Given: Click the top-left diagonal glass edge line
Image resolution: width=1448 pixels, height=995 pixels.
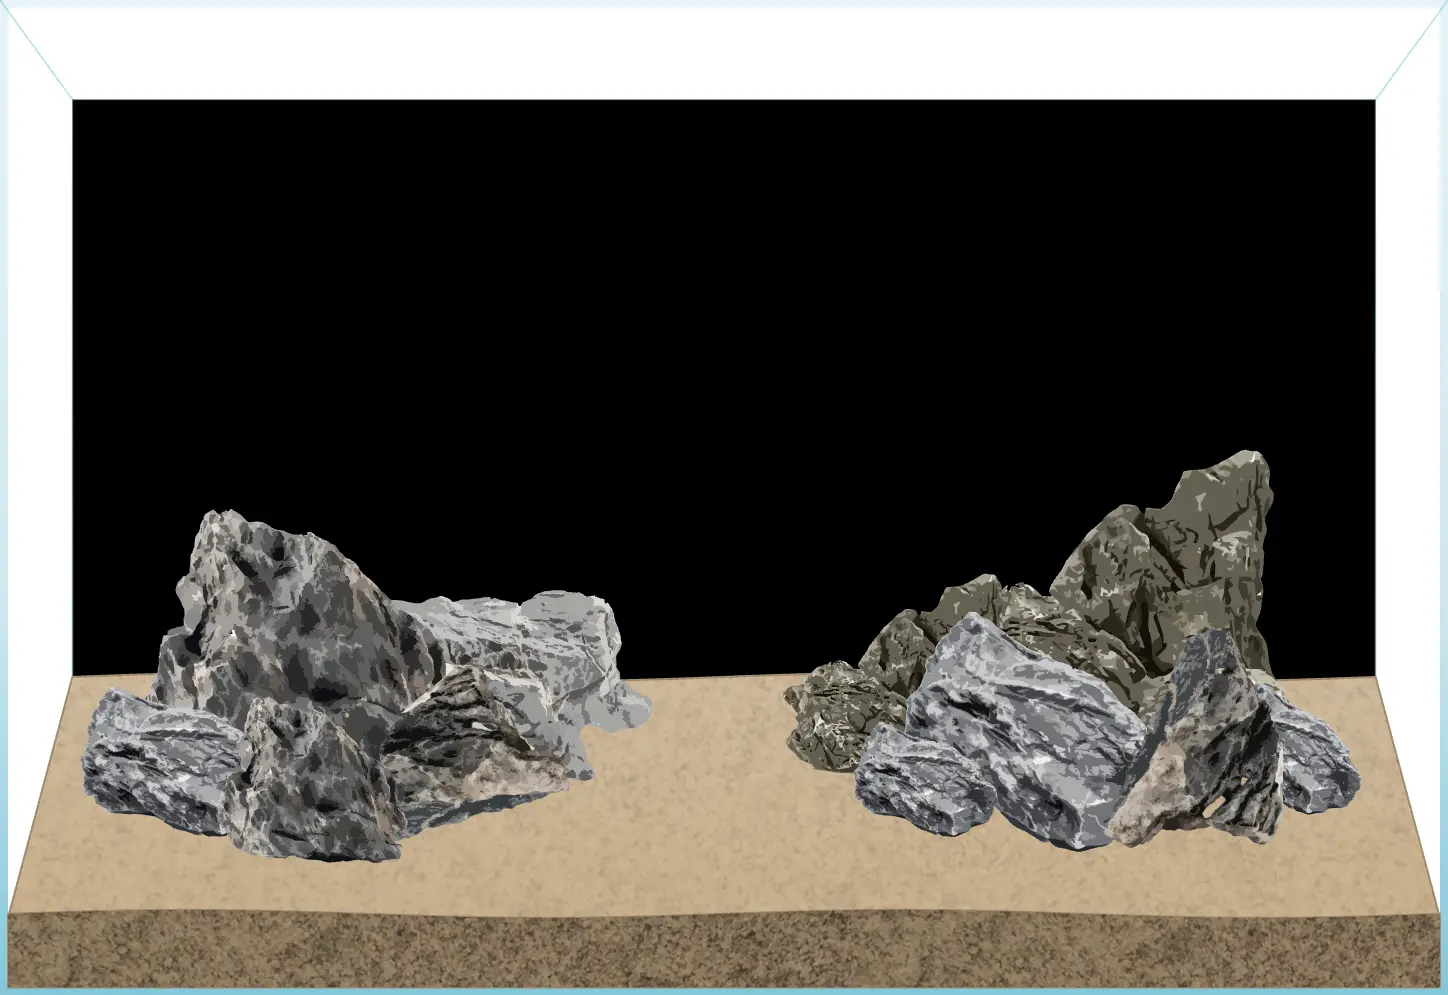Looking at the screenshot, I should click(x=40, y=55).
